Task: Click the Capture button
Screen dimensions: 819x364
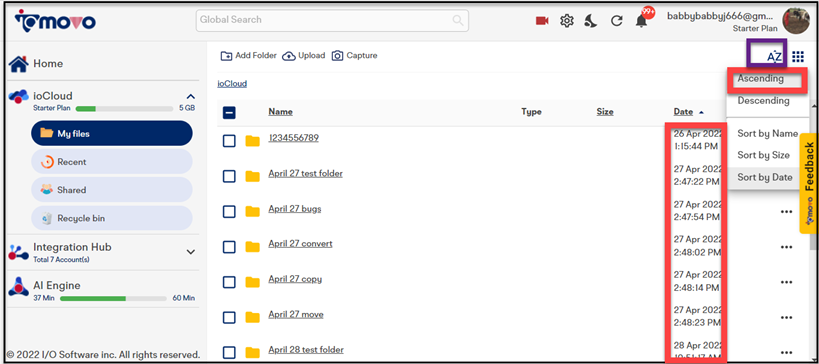Action: [355, 55]
